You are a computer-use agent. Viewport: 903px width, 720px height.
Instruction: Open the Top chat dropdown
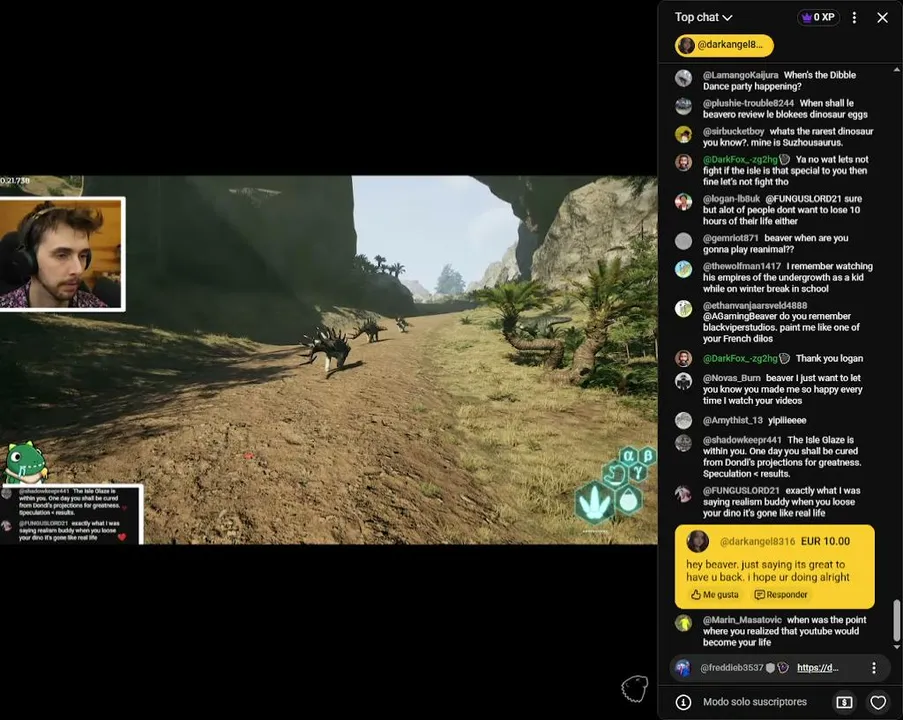point(703,17)
